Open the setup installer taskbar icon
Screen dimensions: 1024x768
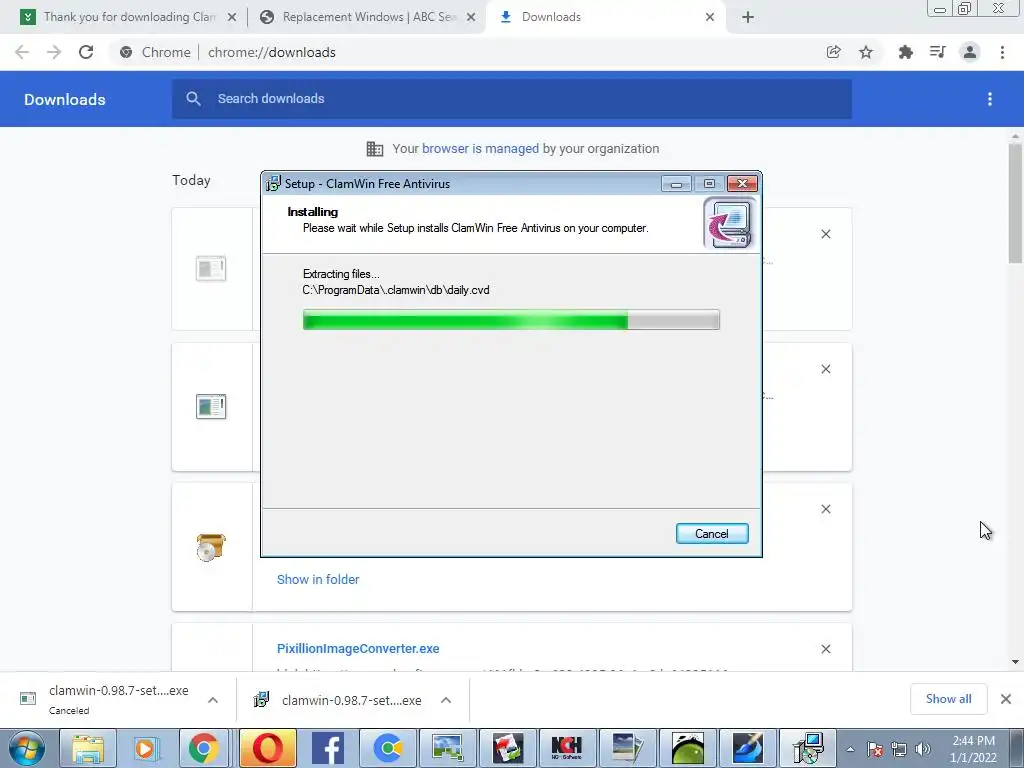point(808,748)
